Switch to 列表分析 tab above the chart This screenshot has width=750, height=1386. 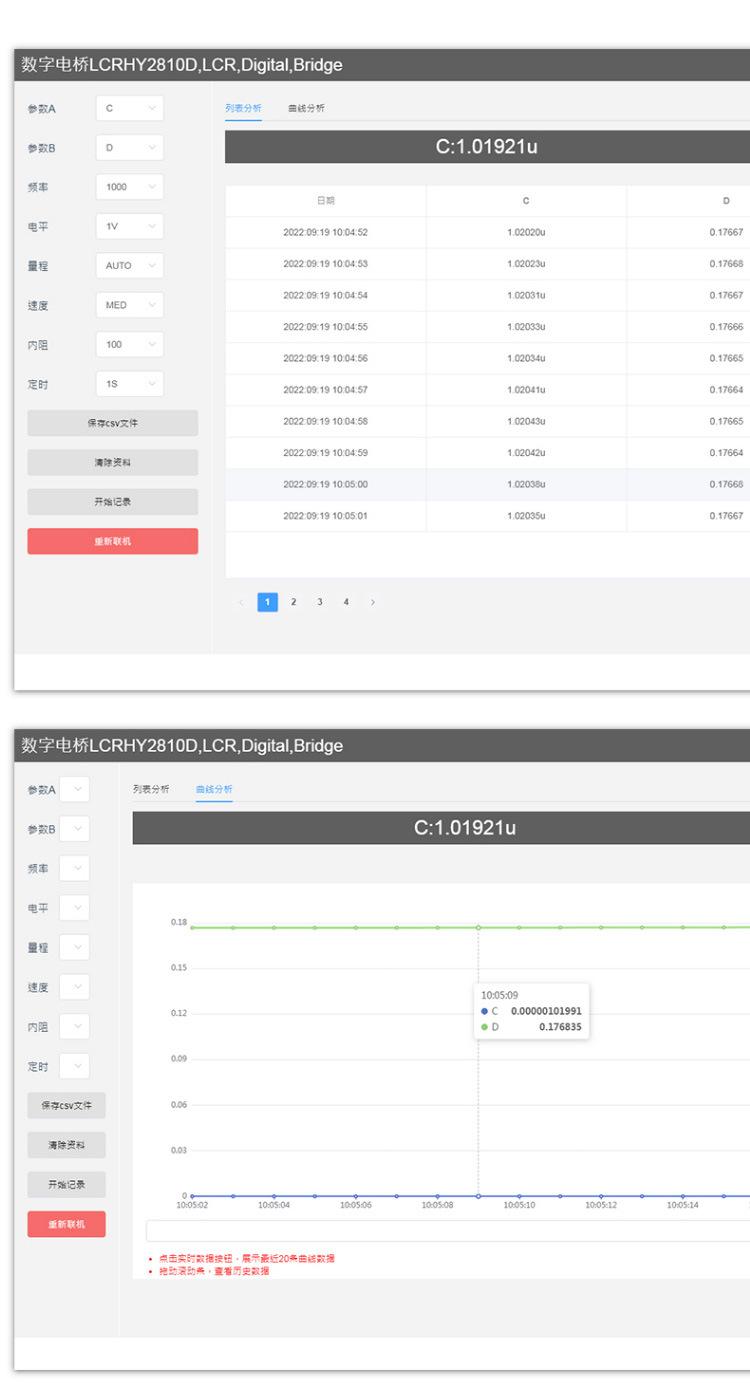click(x=151, y=789)
